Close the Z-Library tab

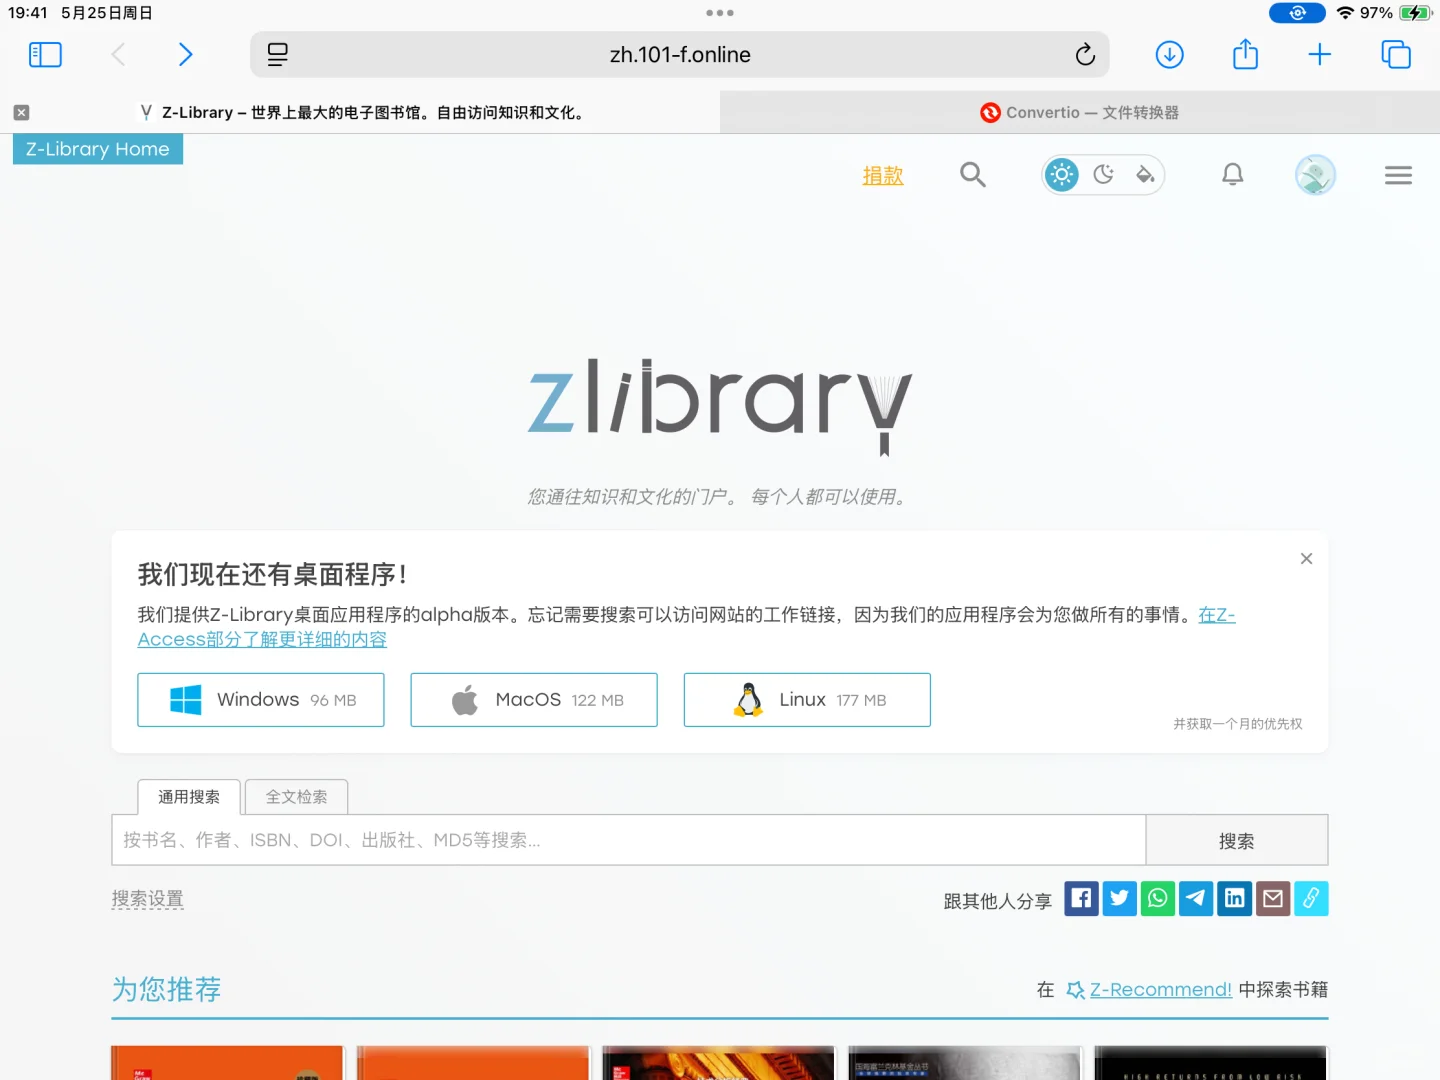pos(21,113)
